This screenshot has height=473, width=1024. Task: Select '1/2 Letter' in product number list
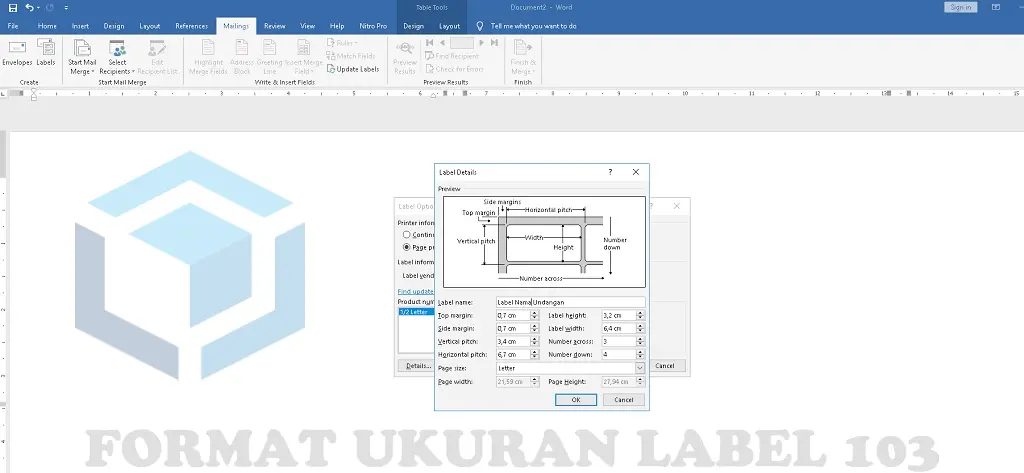click(x=416, y=312)
